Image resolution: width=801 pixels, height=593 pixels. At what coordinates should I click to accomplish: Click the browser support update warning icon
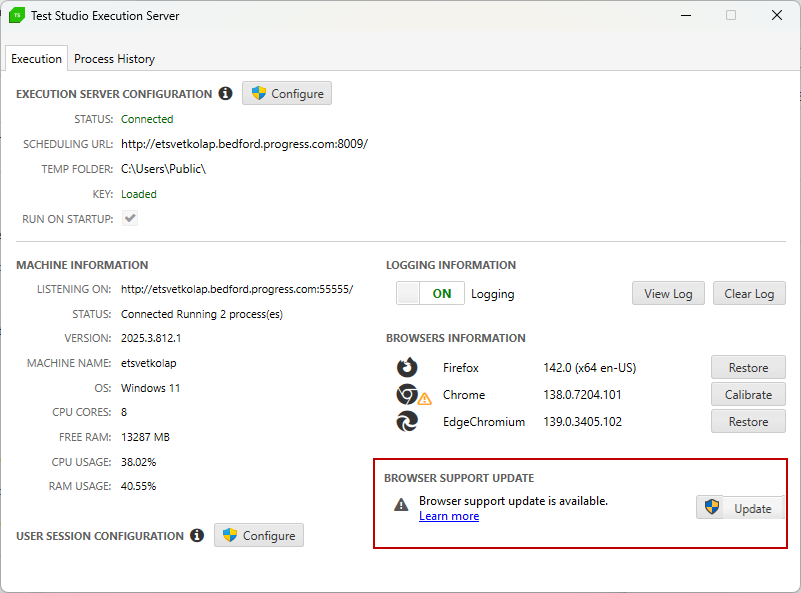point(402,505)
